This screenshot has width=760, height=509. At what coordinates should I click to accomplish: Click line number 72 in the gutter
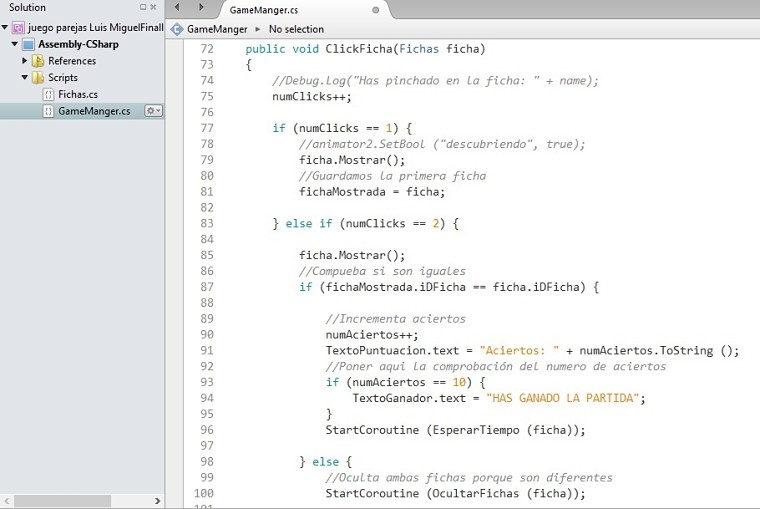coord(207,49)
